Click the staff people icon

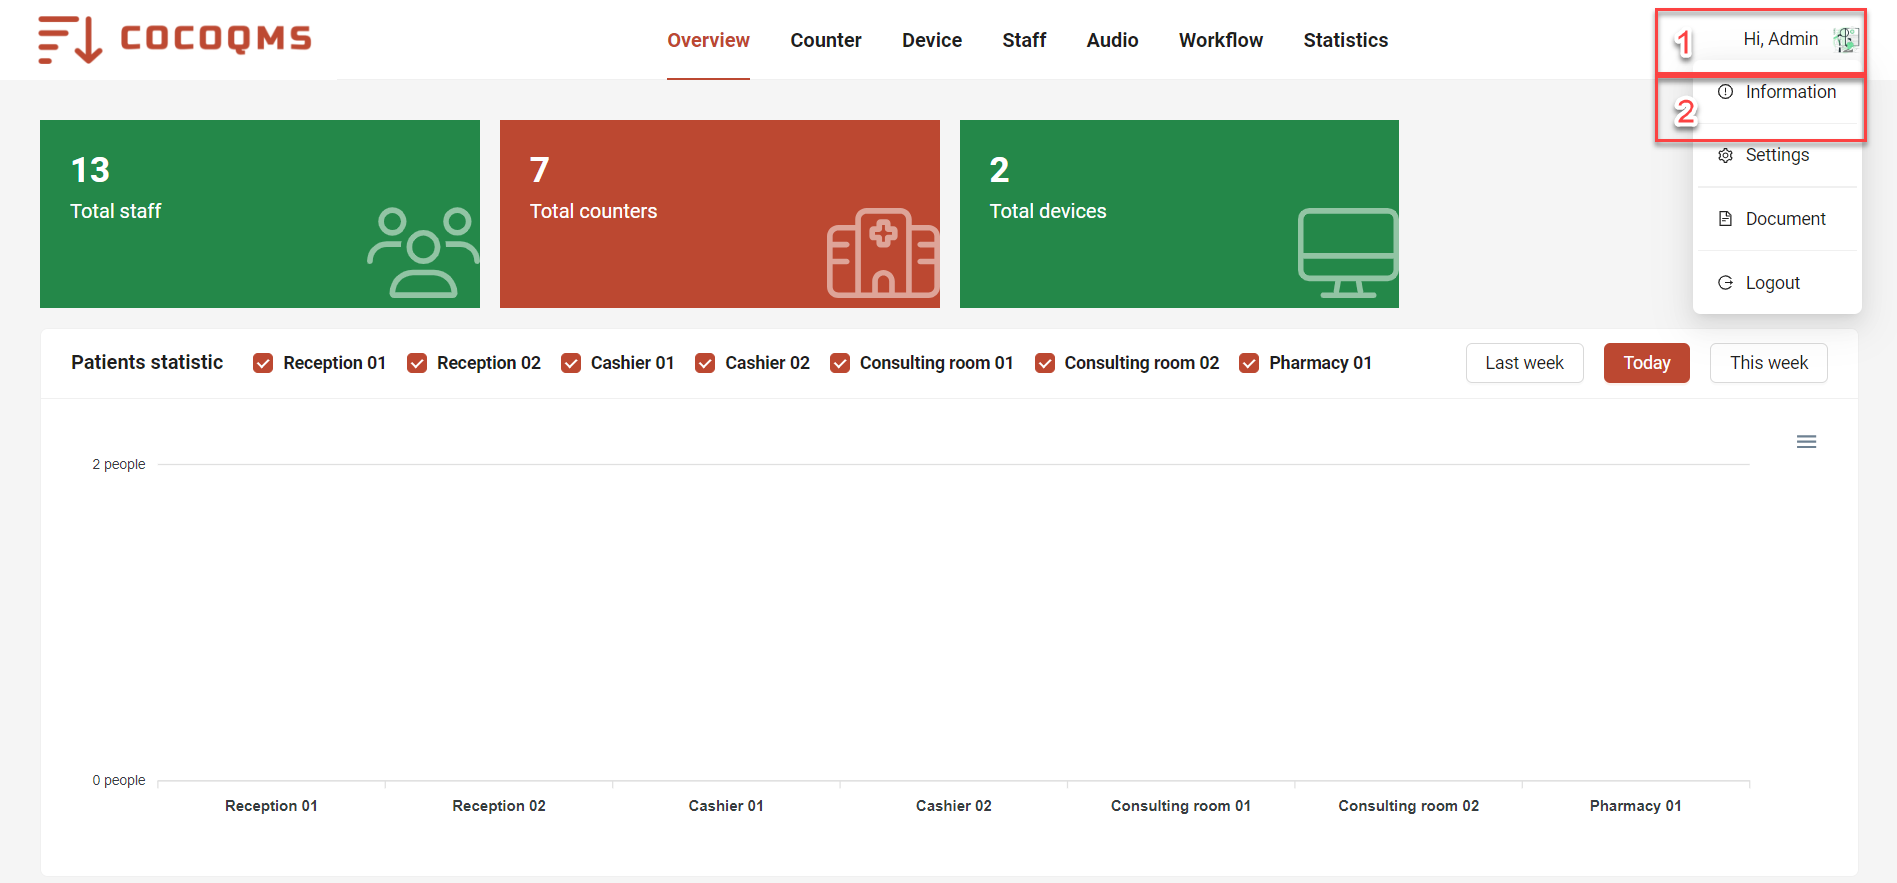click(x=422, y=252)
